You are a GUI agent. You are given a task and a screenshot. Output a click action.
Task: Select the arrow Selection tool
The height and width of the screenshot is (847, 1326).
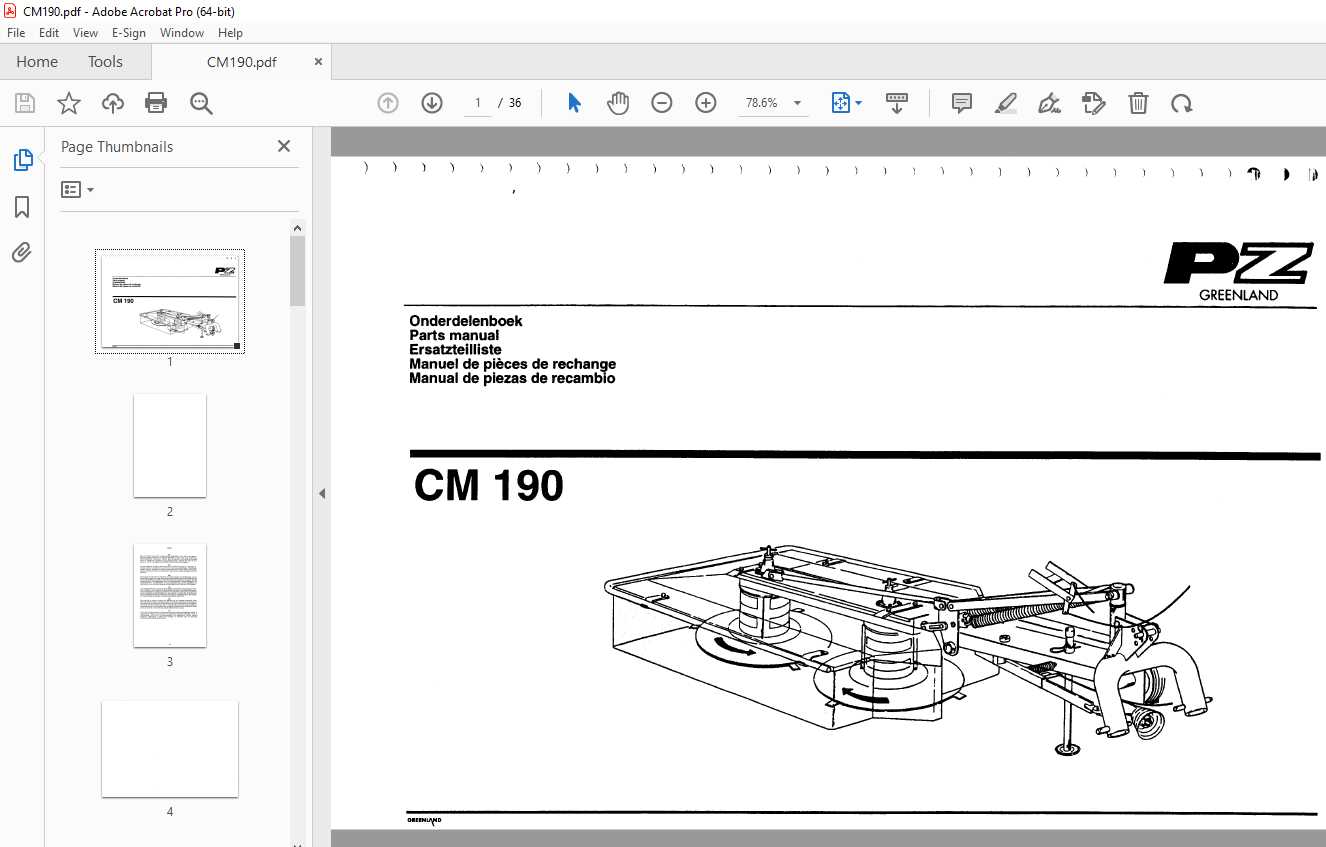tap(574, 103)
